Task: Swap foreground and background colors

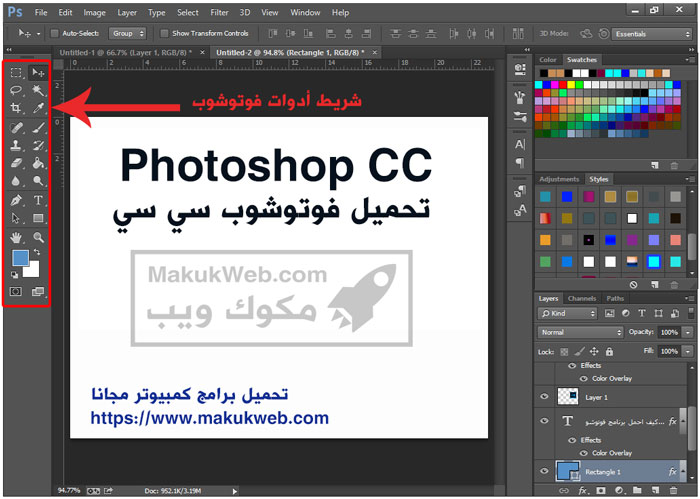Action: coord(37,252)
